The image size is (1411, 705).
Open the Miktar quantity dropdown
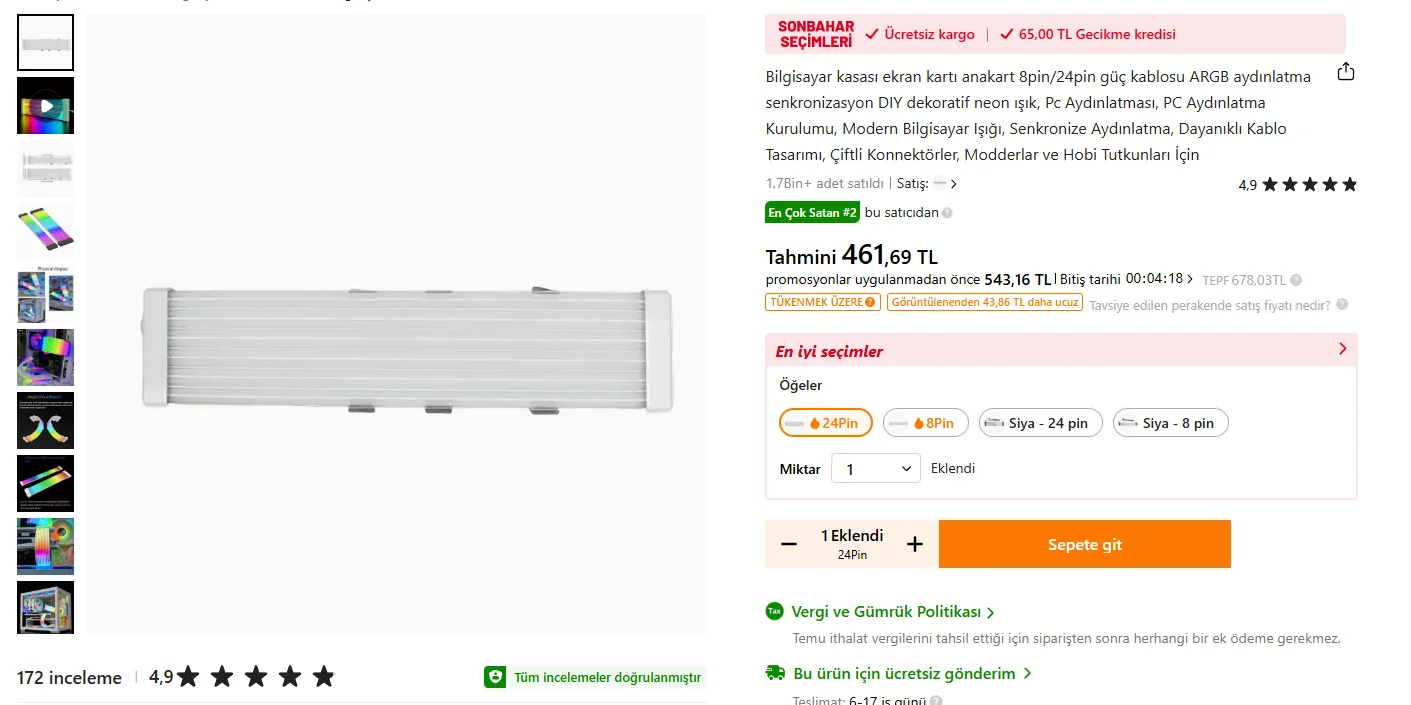coord(876,468)
